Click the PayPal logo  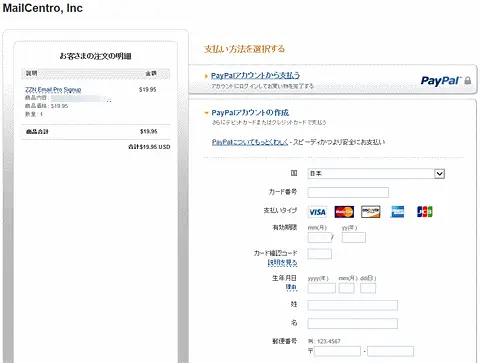[x=441, y=80]
